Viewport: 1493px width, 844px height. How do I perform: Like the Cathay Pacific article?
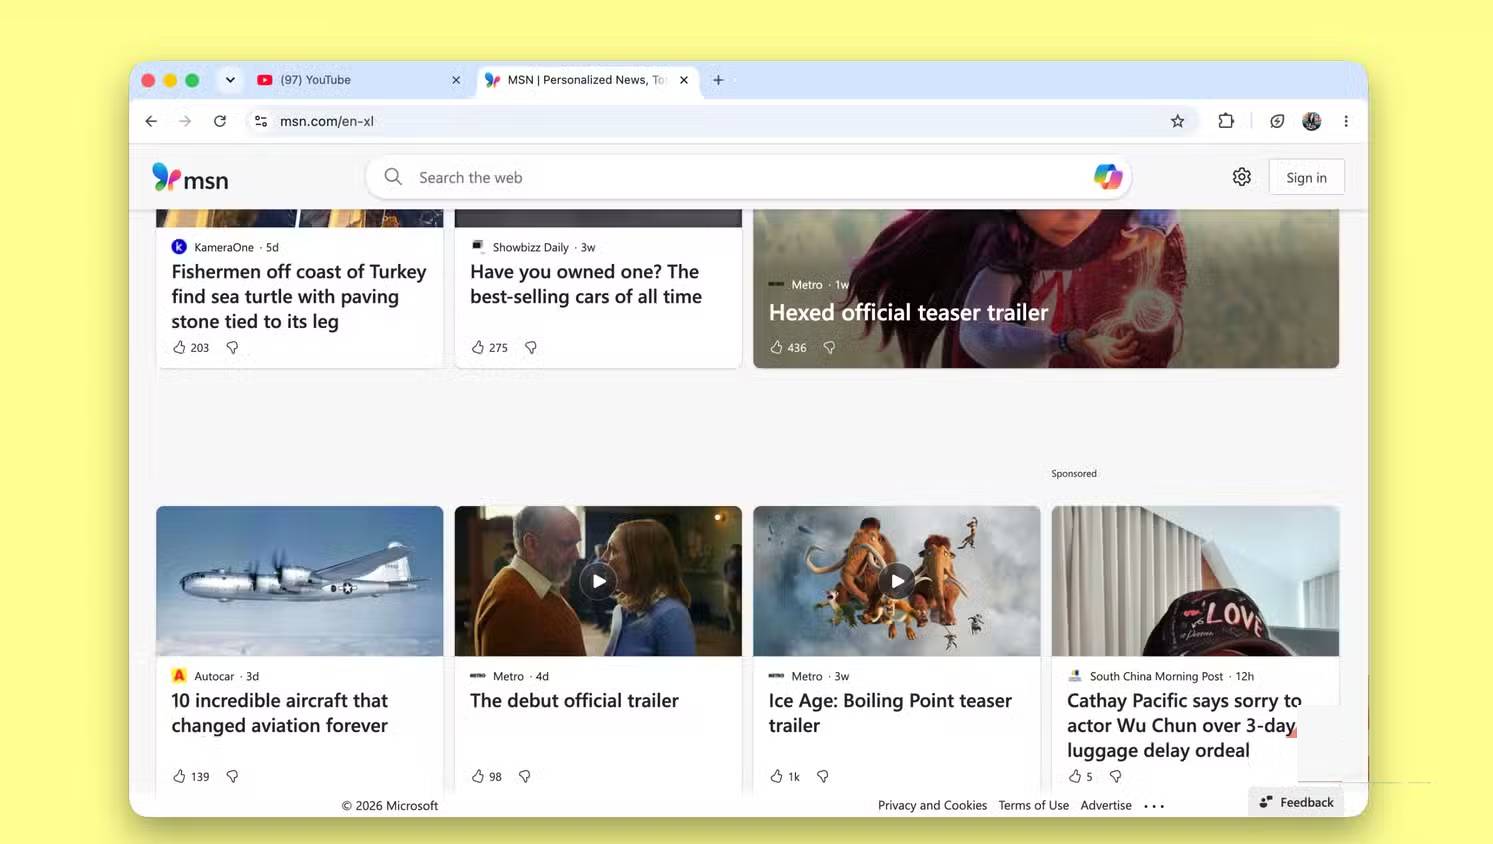[x=1075, y=776]
